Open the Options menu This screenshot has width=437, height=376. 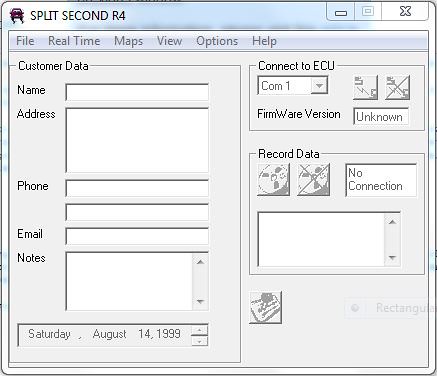pyautogui.click(x=217, y=41)
